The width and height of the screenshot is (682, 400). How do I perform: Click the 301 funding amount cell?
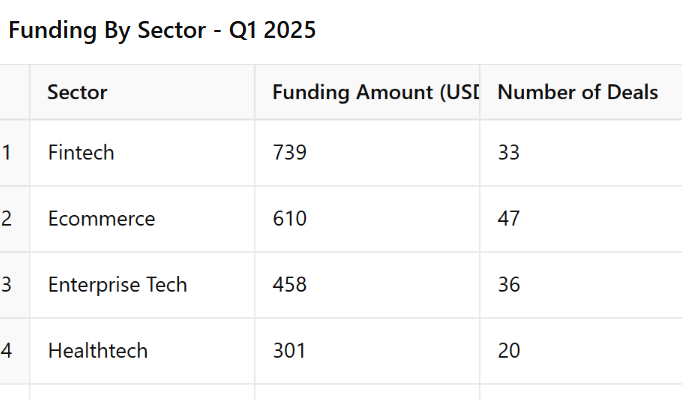click(367, 351)
